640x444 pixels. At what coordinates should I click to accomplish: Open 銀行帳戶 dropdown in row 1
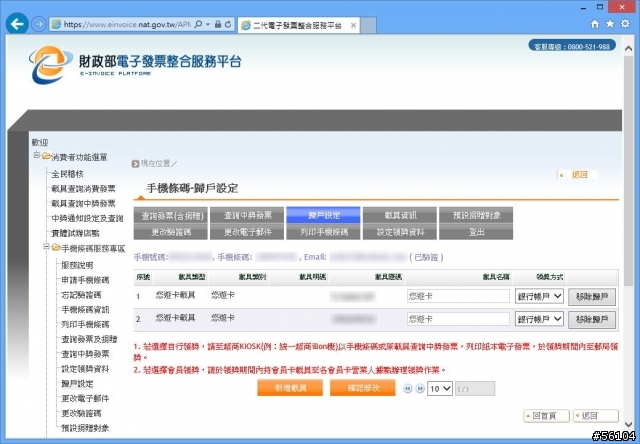click(x=539, y=296)
